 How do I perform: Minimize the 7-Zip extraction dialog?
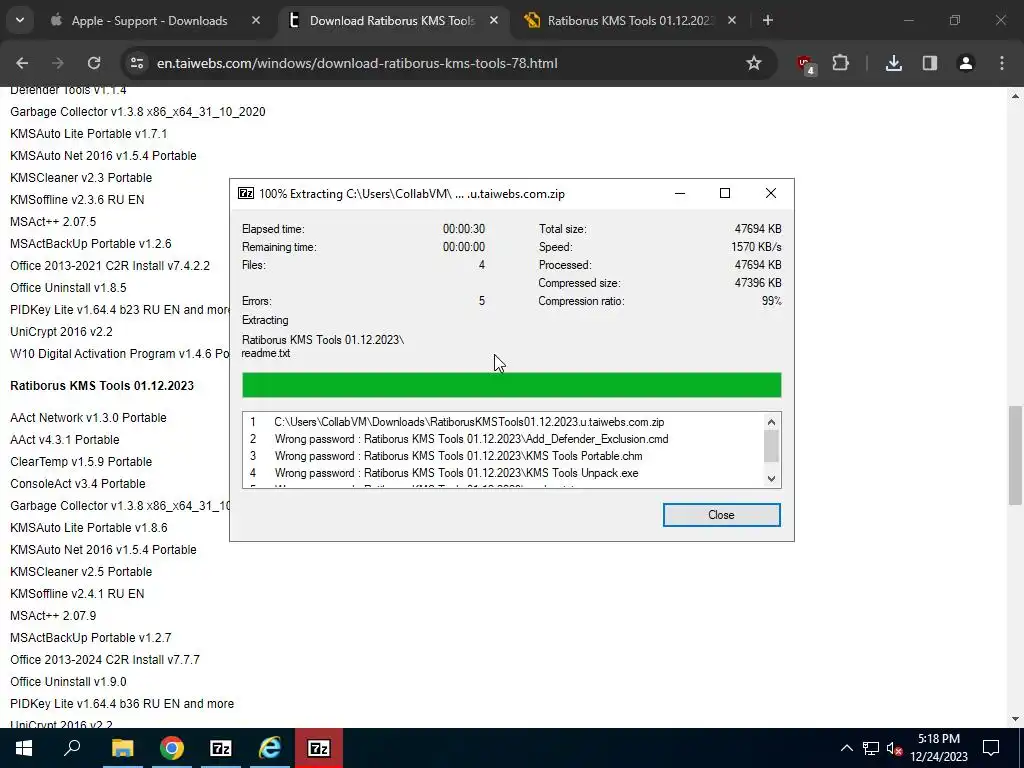click(x=680, y=193)
